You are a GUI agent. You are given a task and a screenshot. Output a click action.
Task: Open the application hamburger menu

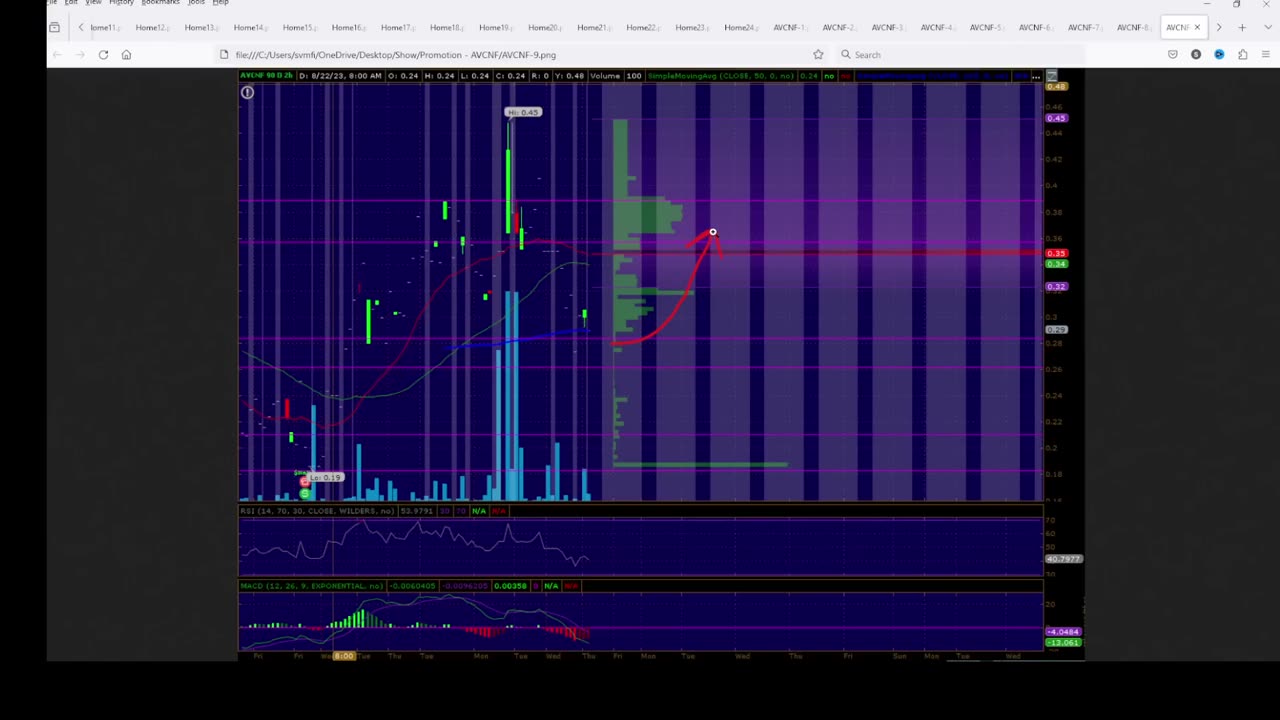pos(1265,55)
